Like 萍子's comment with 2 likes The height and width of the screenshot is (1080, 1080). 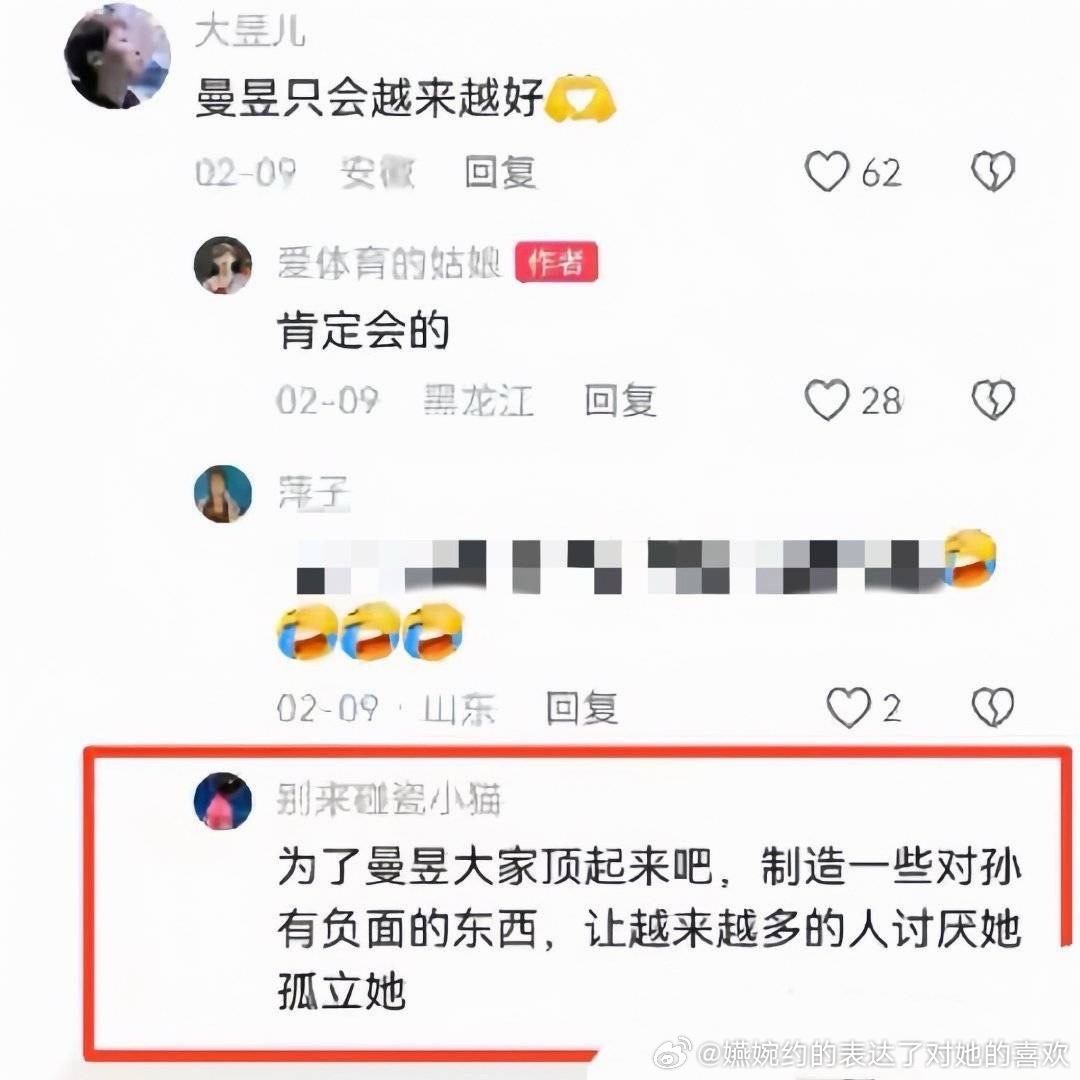pyautogui.click(x=848, y=707)
